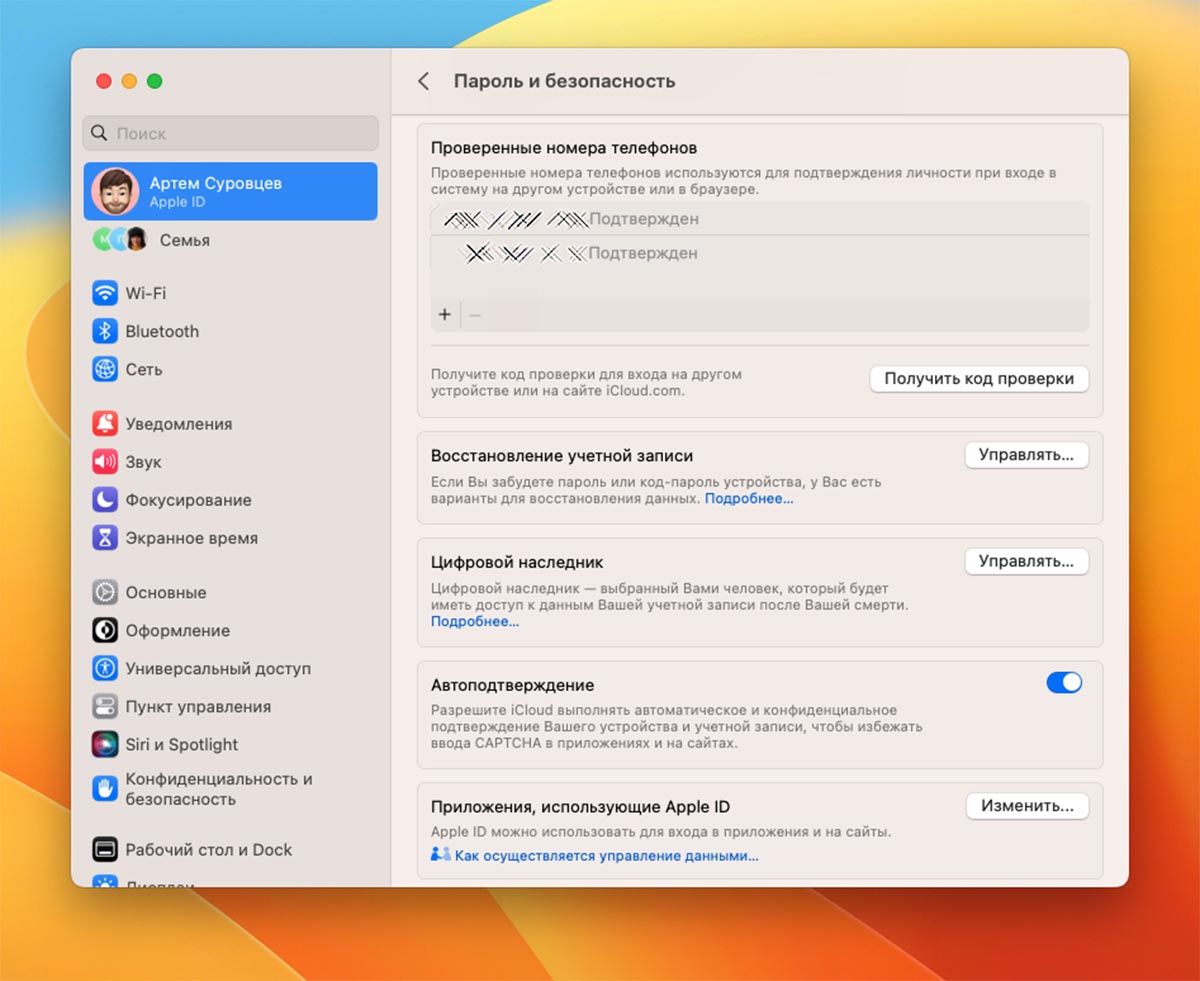
Task: Open Основные gear icon
Action: click(x=105, y=592)
